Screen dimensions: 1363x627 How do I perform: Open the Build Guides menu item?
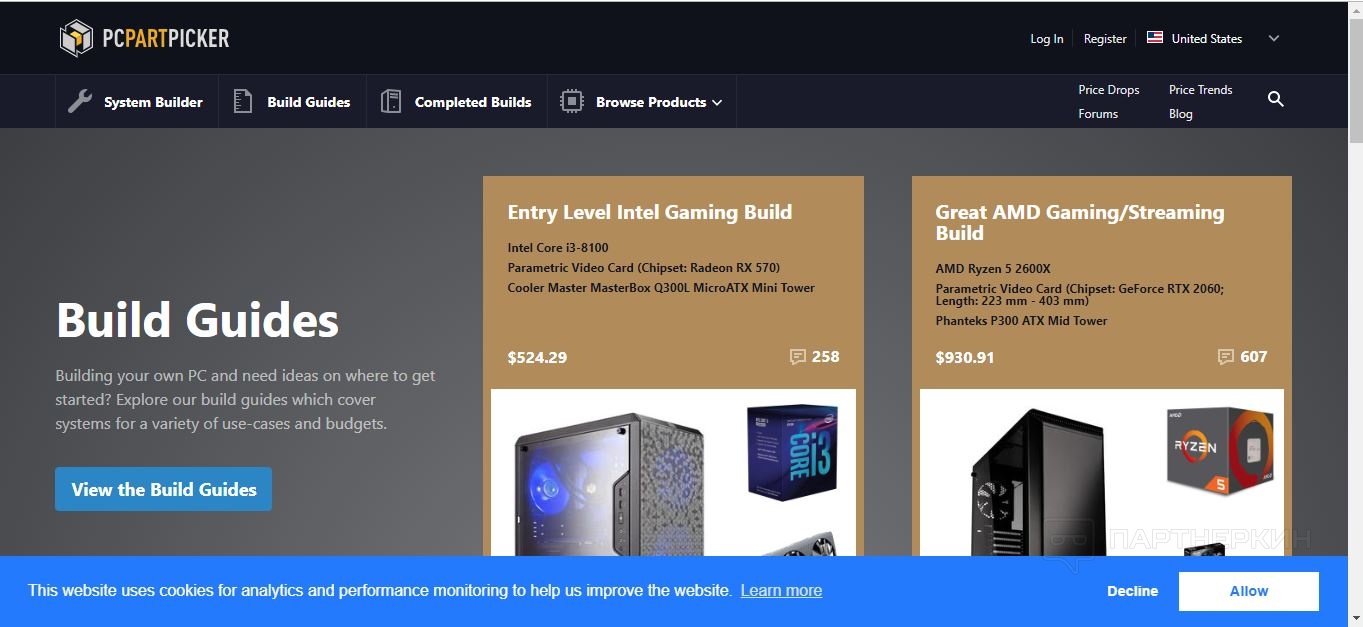click(292, 101)
